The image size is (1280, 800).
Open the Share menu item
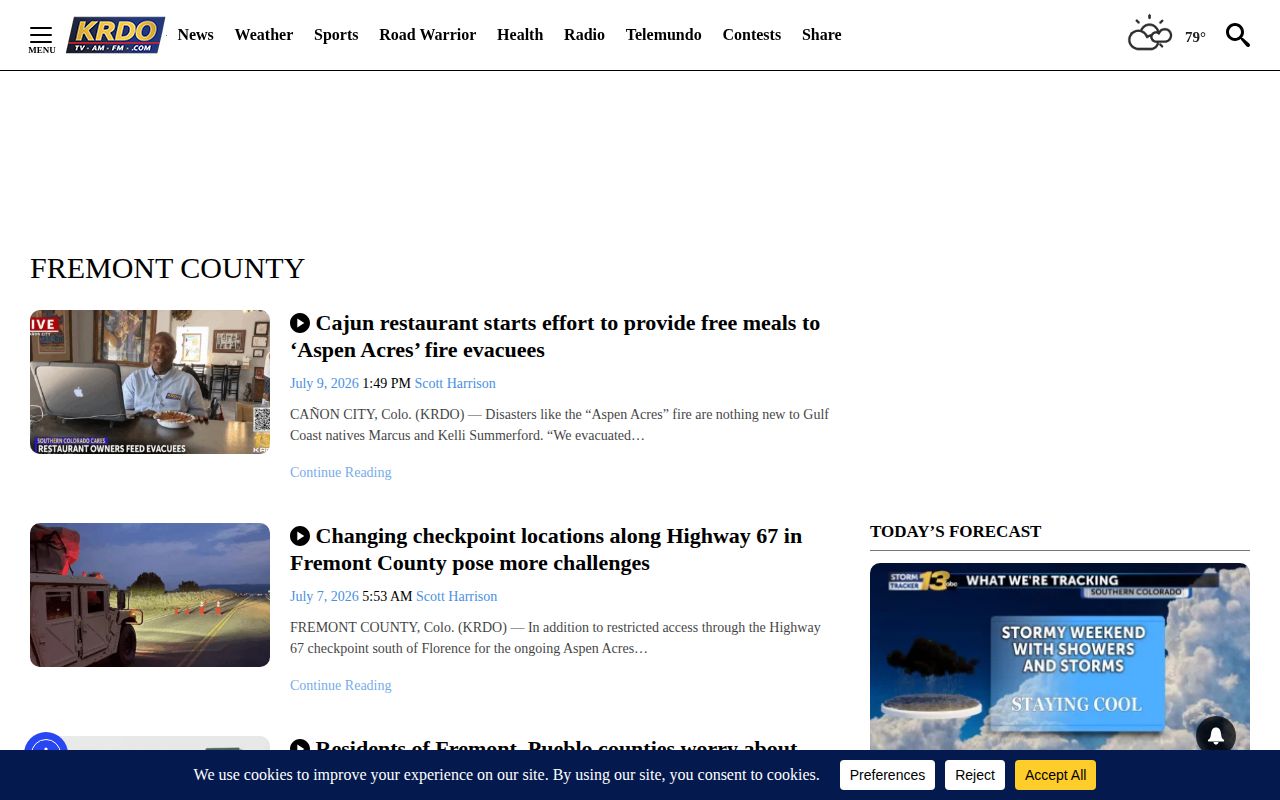click(822, 35)
